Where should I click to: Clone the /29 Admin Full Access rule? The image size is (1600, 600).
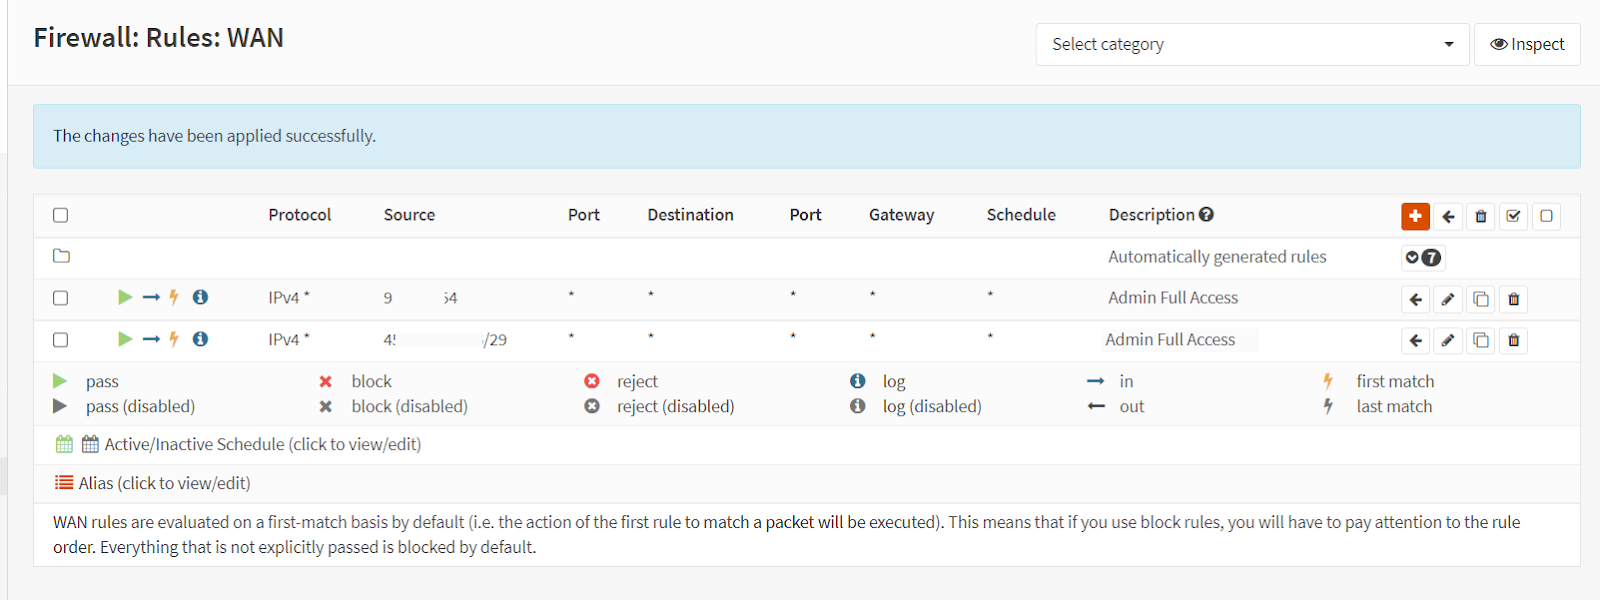coord(1481,341)
